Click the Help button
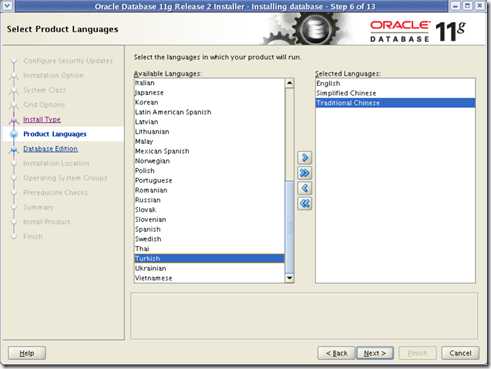This screenshot has width=491, height=369. point(27,353)
